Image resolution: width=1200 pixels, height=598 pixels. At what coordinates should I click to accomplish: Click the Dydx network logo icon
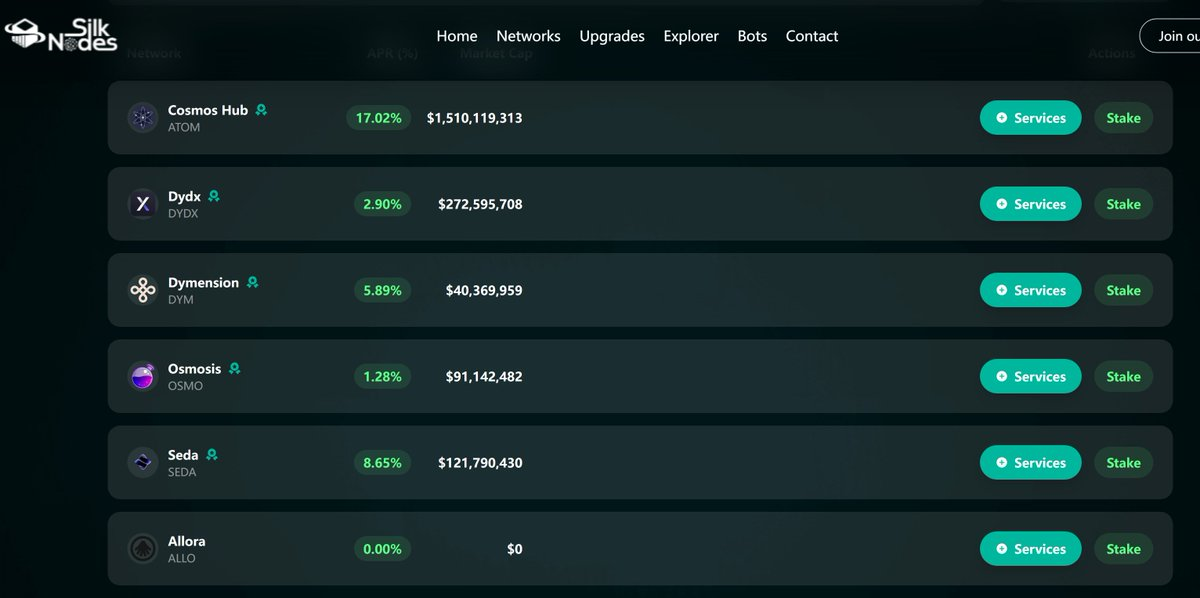[x=143, y=204]
